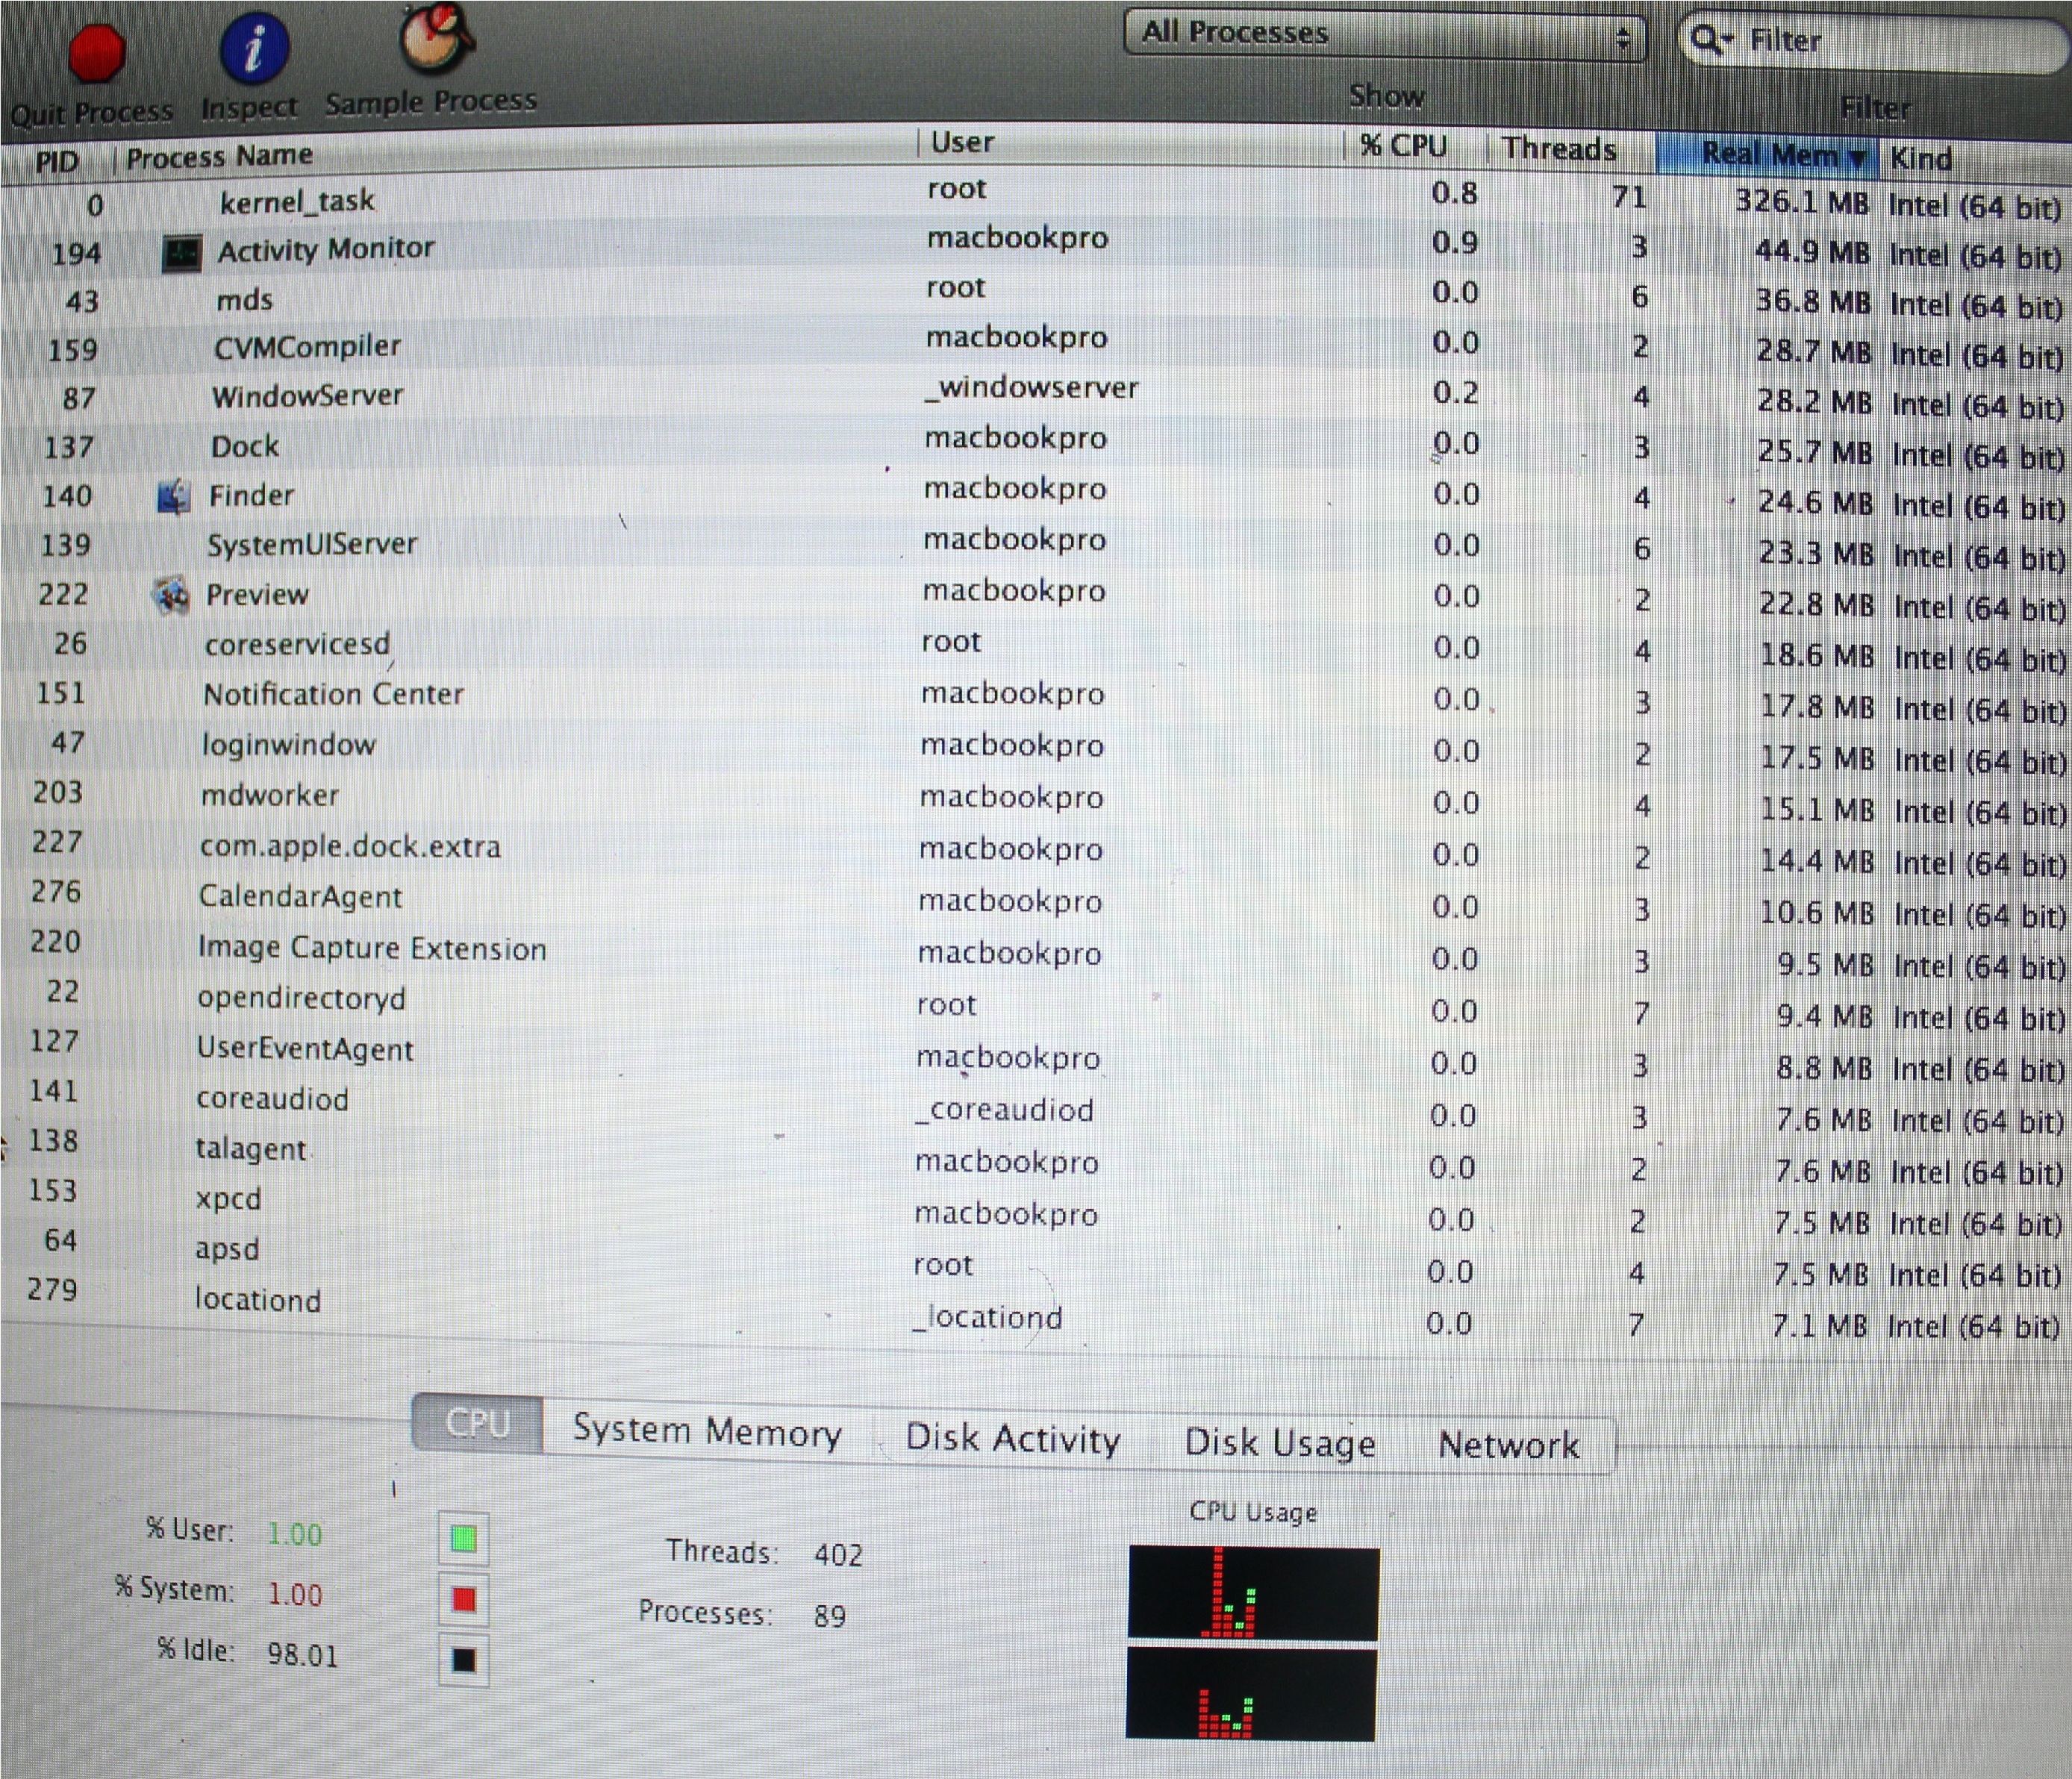The height and width of the screenshot is (1779, 2072).
Task: Click the upper CPU Usage graph
Action: click(x=1254, y=1592)
